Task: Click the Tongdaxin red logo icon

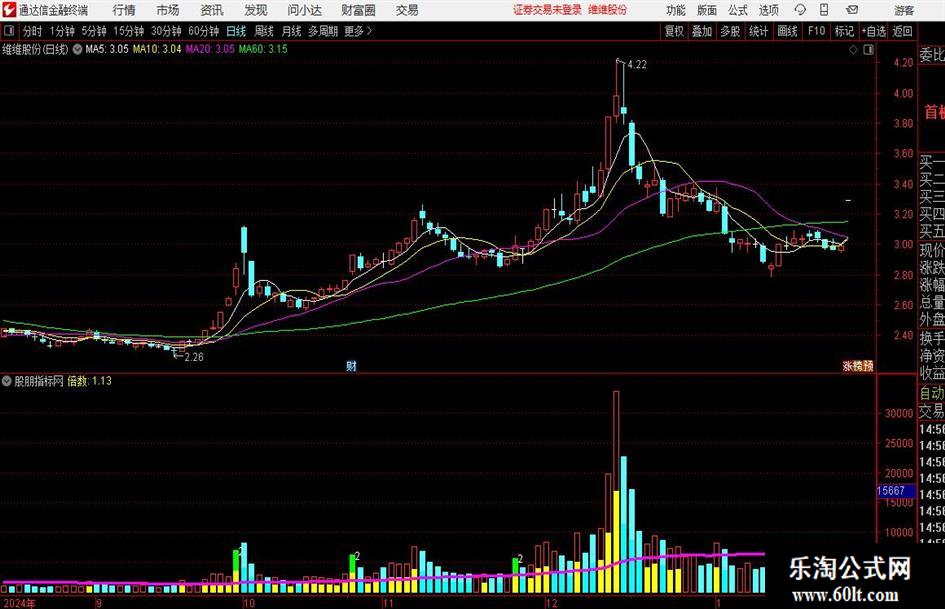Action: coord(8,10)
